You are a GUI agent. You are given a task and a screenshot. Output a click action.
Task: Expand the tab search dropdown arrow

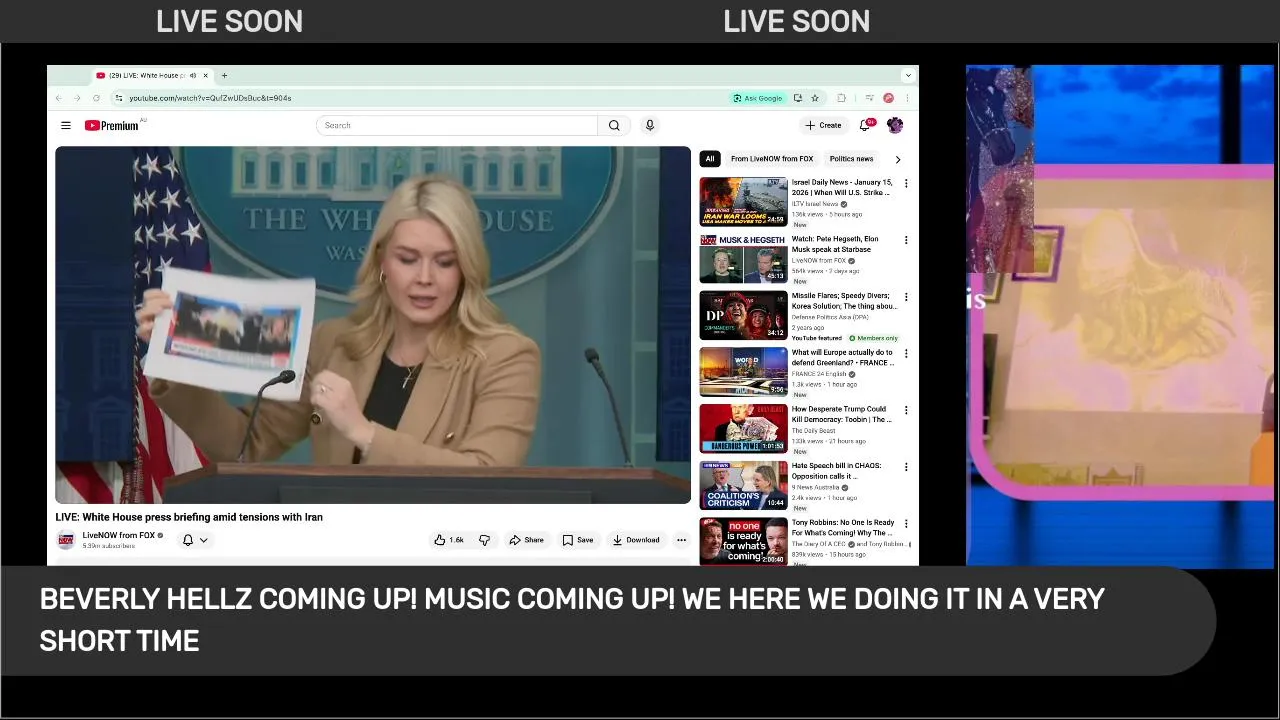point(908,76)
